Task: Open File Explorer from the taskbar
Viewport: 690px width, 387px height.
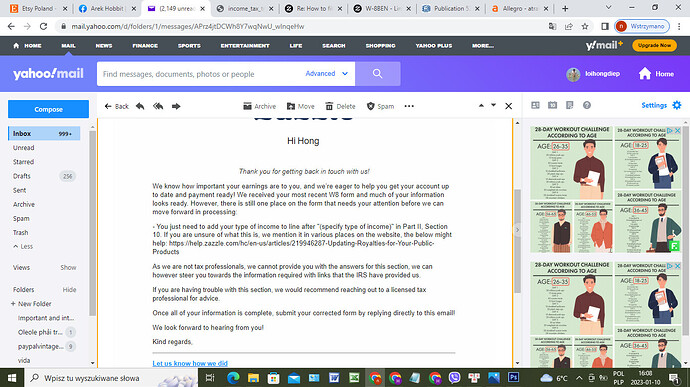Action: [253, 378]
